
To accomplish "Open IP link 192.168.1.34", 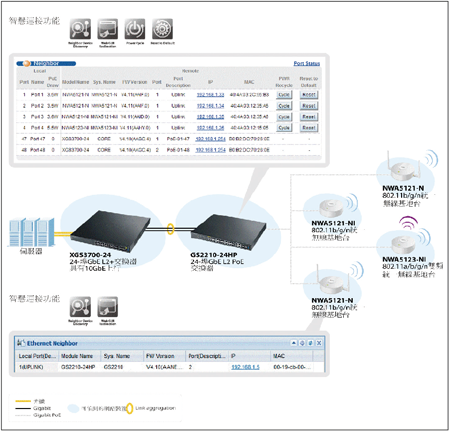I will click(x=210, y=106).
